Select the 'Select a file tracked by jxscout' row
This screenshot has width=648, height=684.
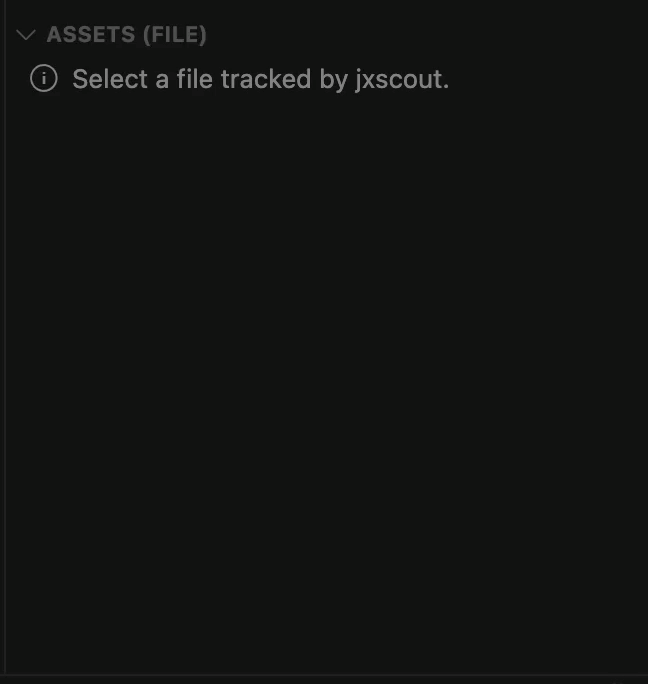pyautogui.click(x=260, y=79)
